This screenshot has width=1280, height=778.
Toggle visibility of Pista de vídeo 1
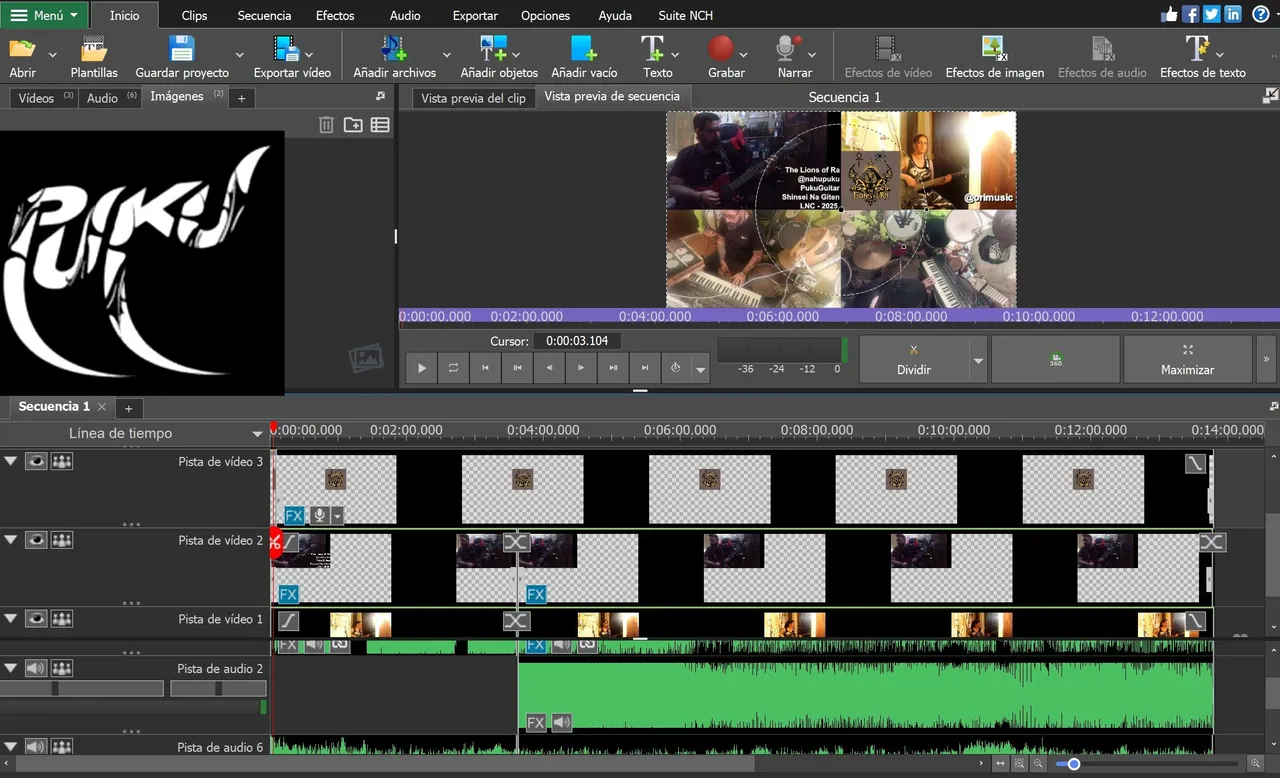[x=36, y=619]
